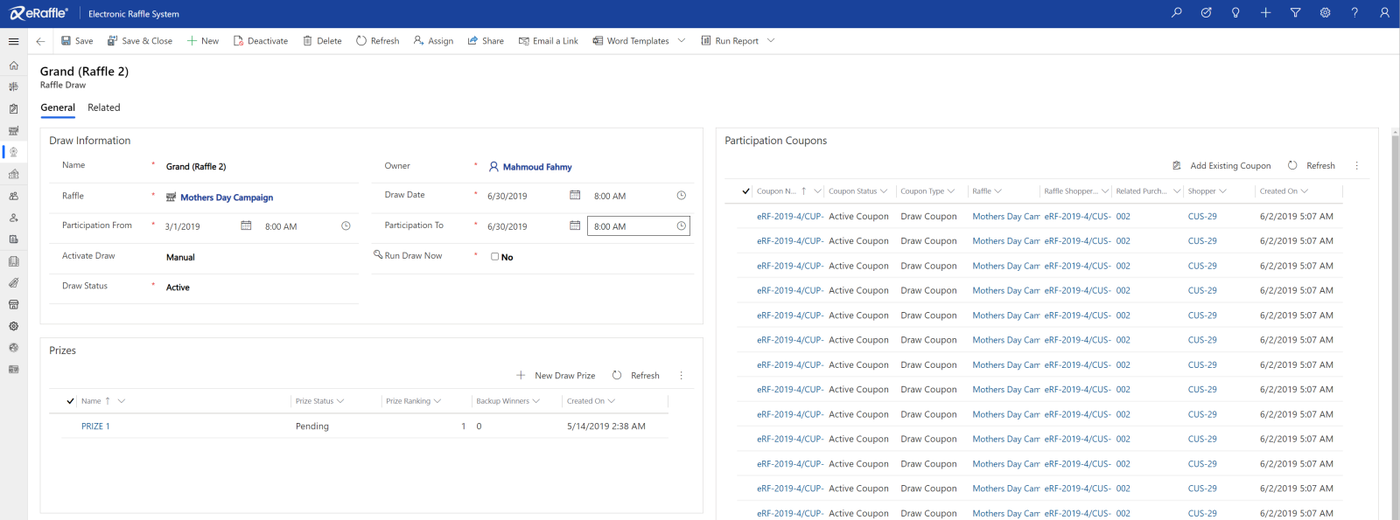Expand the Run Report dropdown arrow
Screen dimensions: 1400x520
coord(771,41)
